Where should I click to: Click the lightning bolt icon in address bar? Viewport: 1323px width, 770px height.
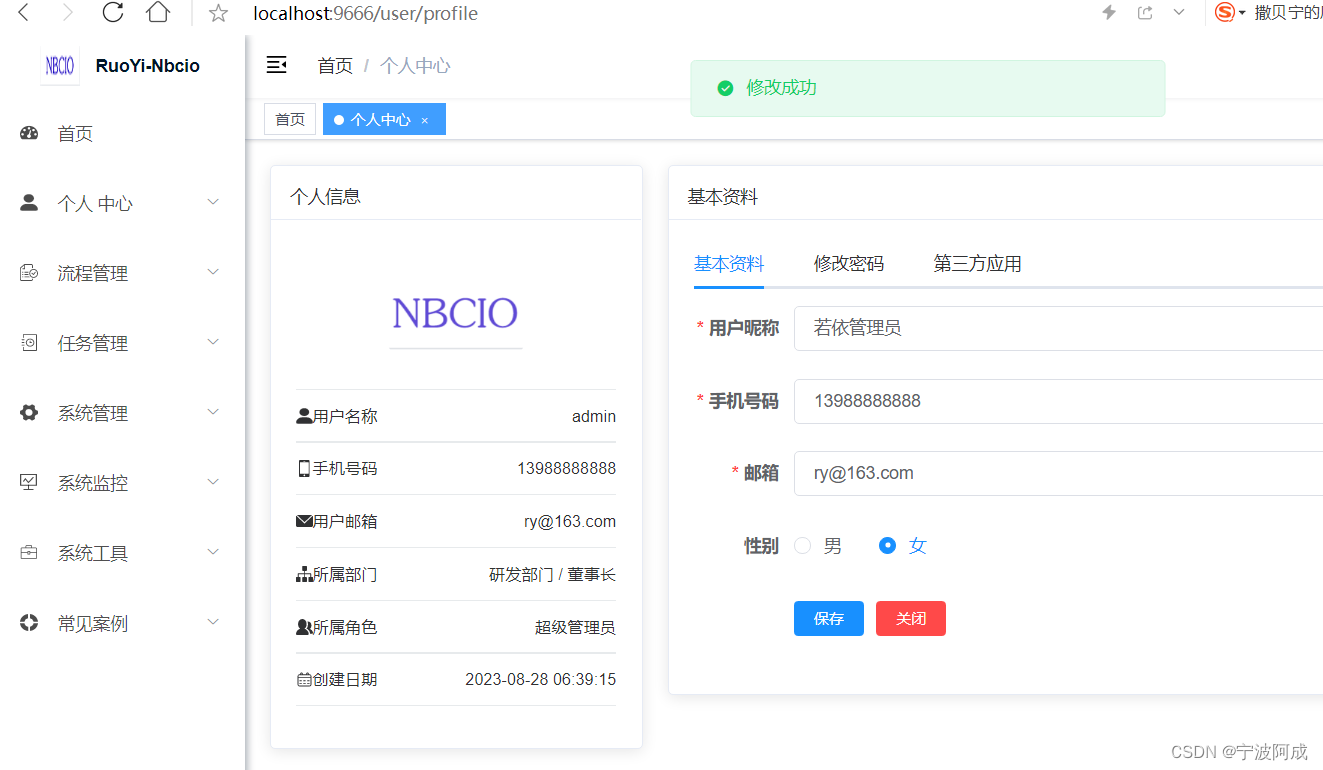tap(1109, 13)
